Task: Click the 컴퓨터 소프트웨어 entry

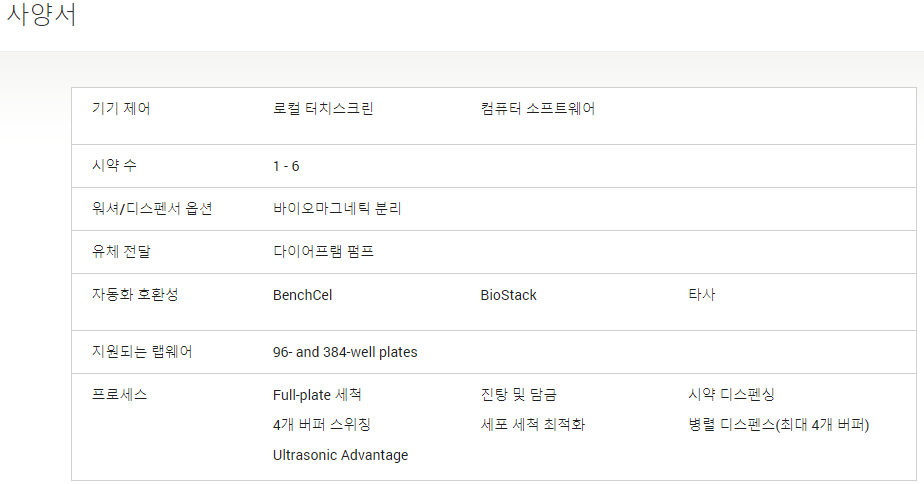Action: coord(537,108)
